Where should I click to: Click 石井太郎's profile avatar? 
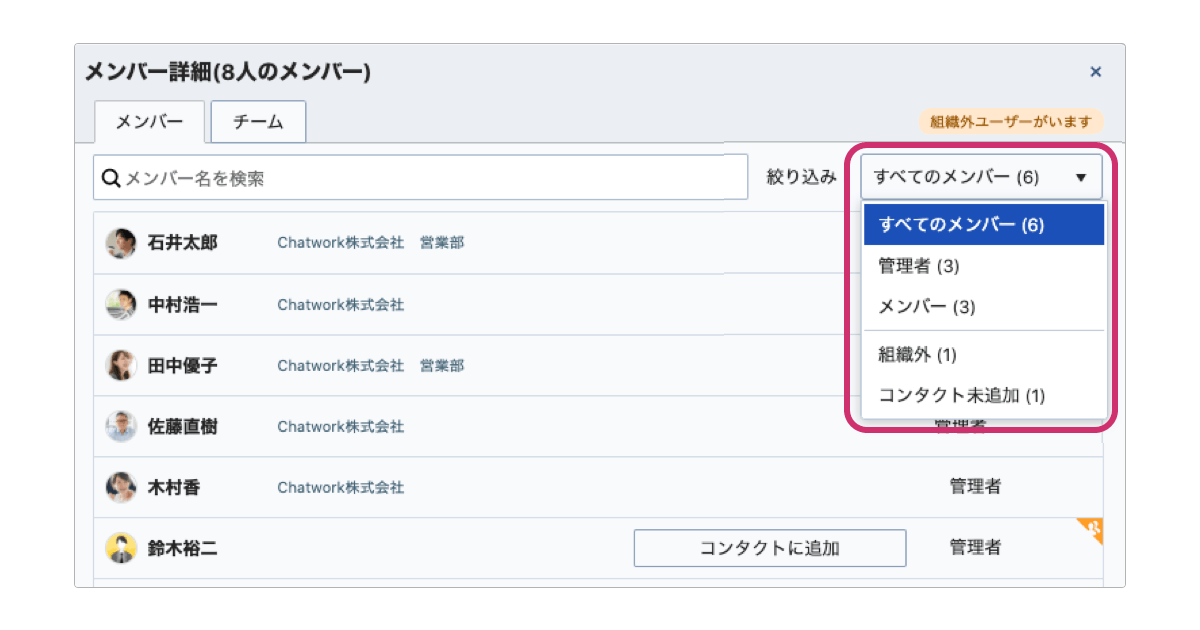tap(121, 243)
